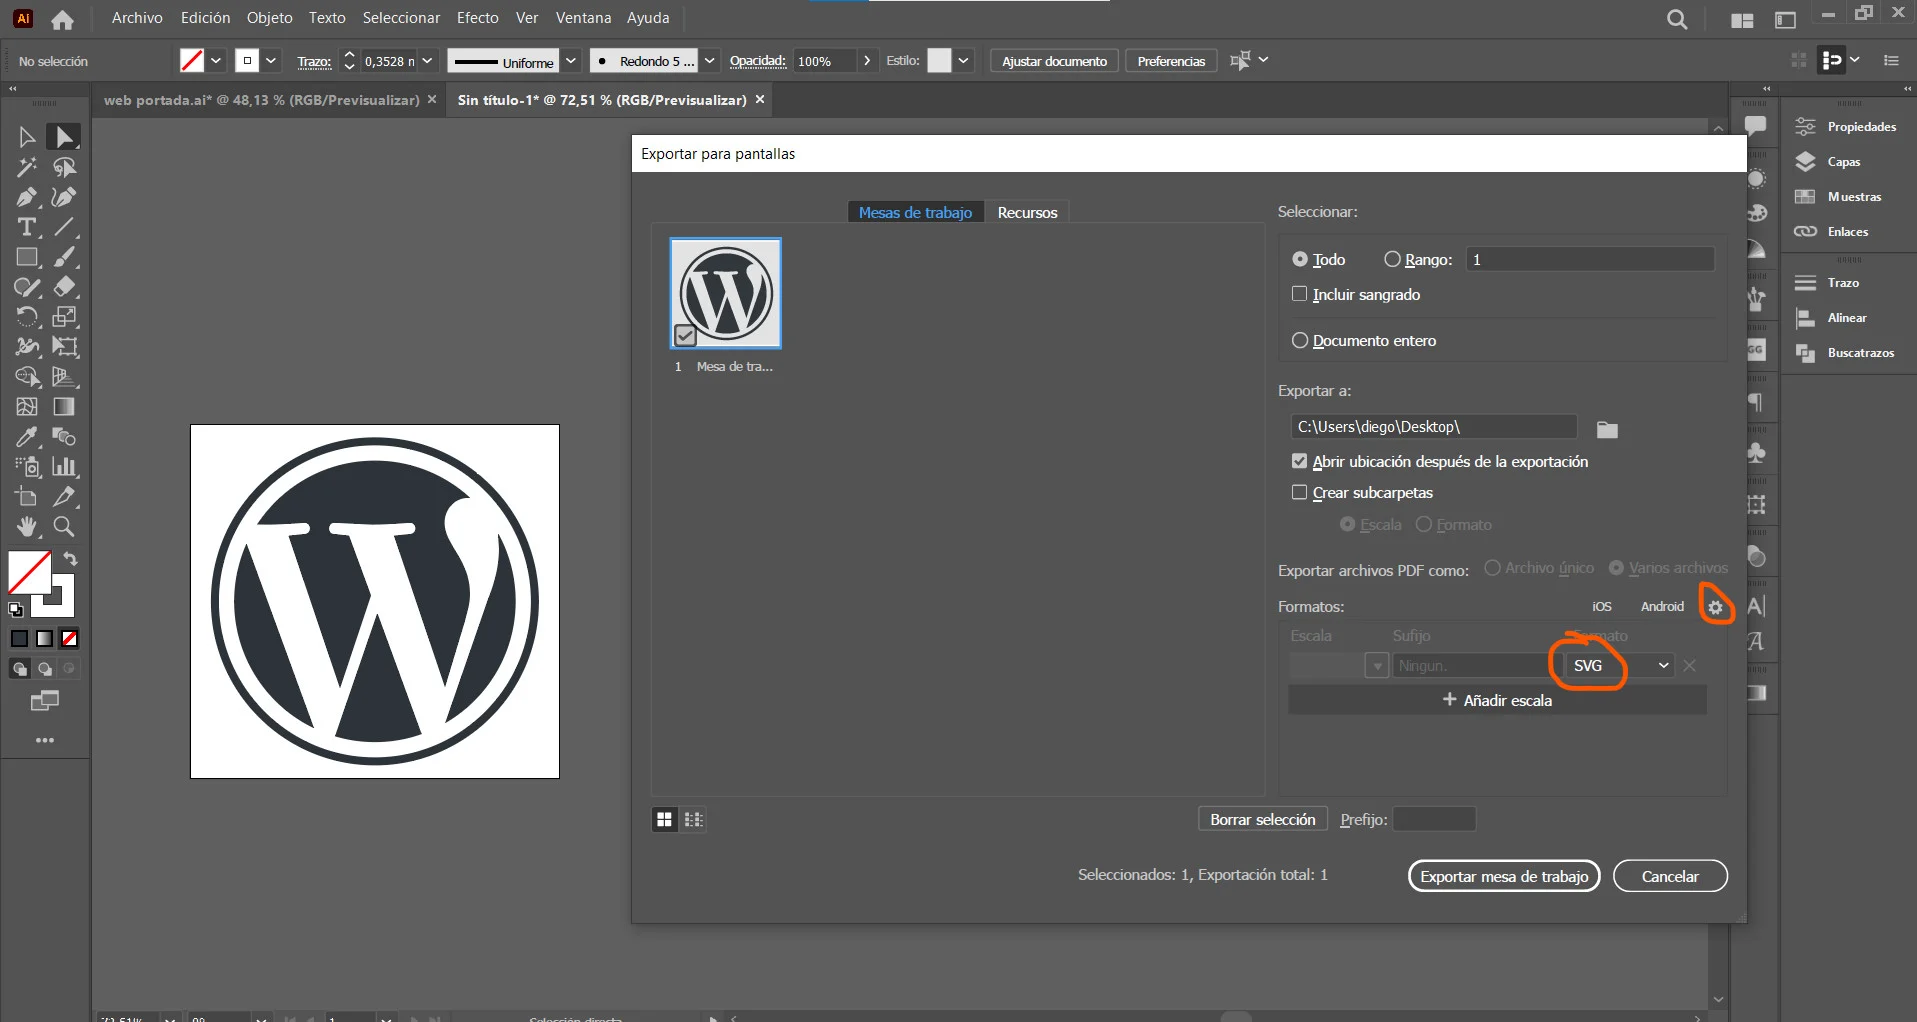The width and height of the screenshot is (1917, 1022).
Task: Select the Column Graph tool
Action: [64, 467]
